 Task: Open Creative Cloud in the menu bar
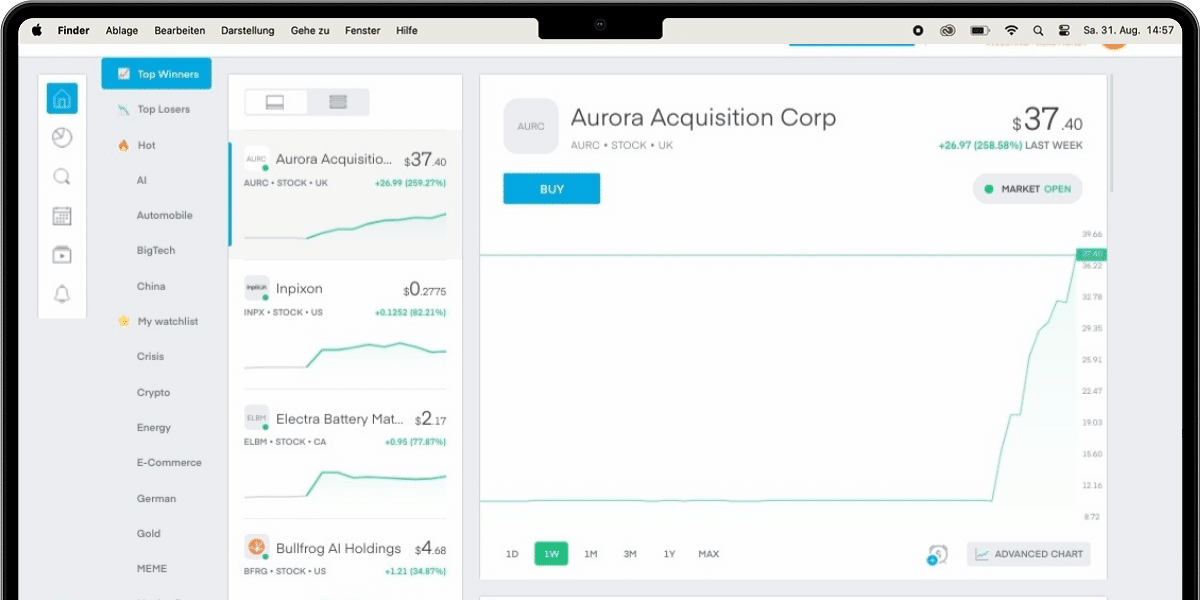pos(948,31)
